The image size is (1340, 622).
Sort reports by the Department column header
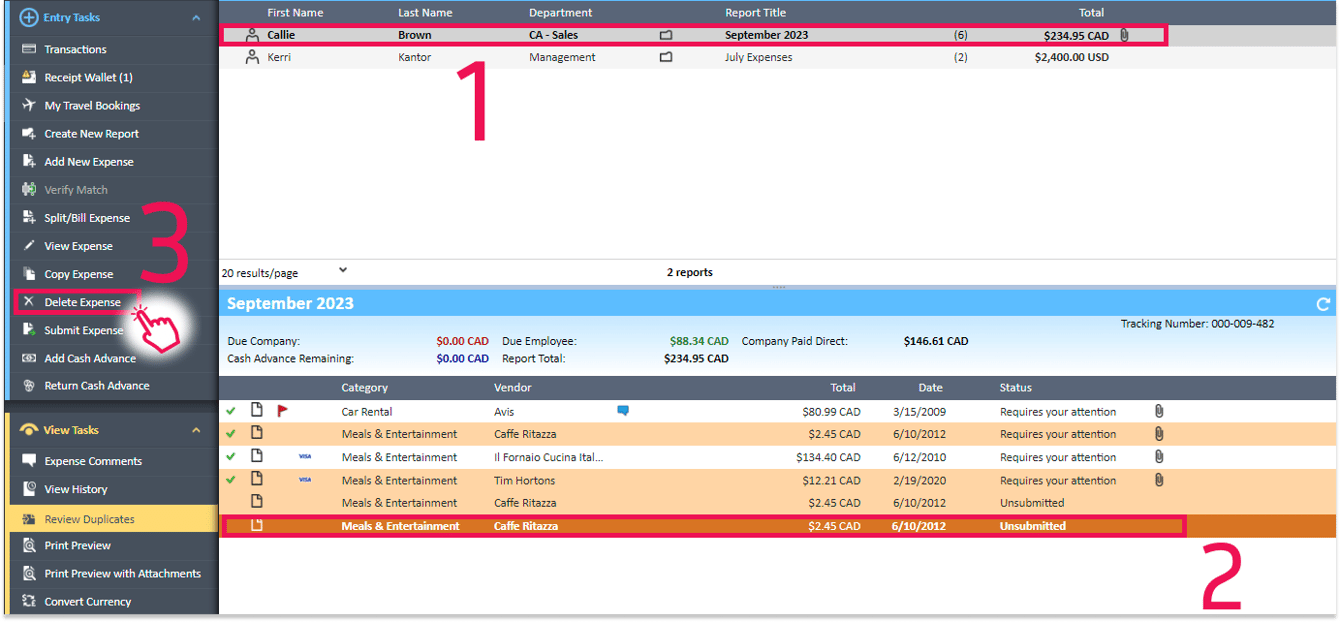pos(560,13)
